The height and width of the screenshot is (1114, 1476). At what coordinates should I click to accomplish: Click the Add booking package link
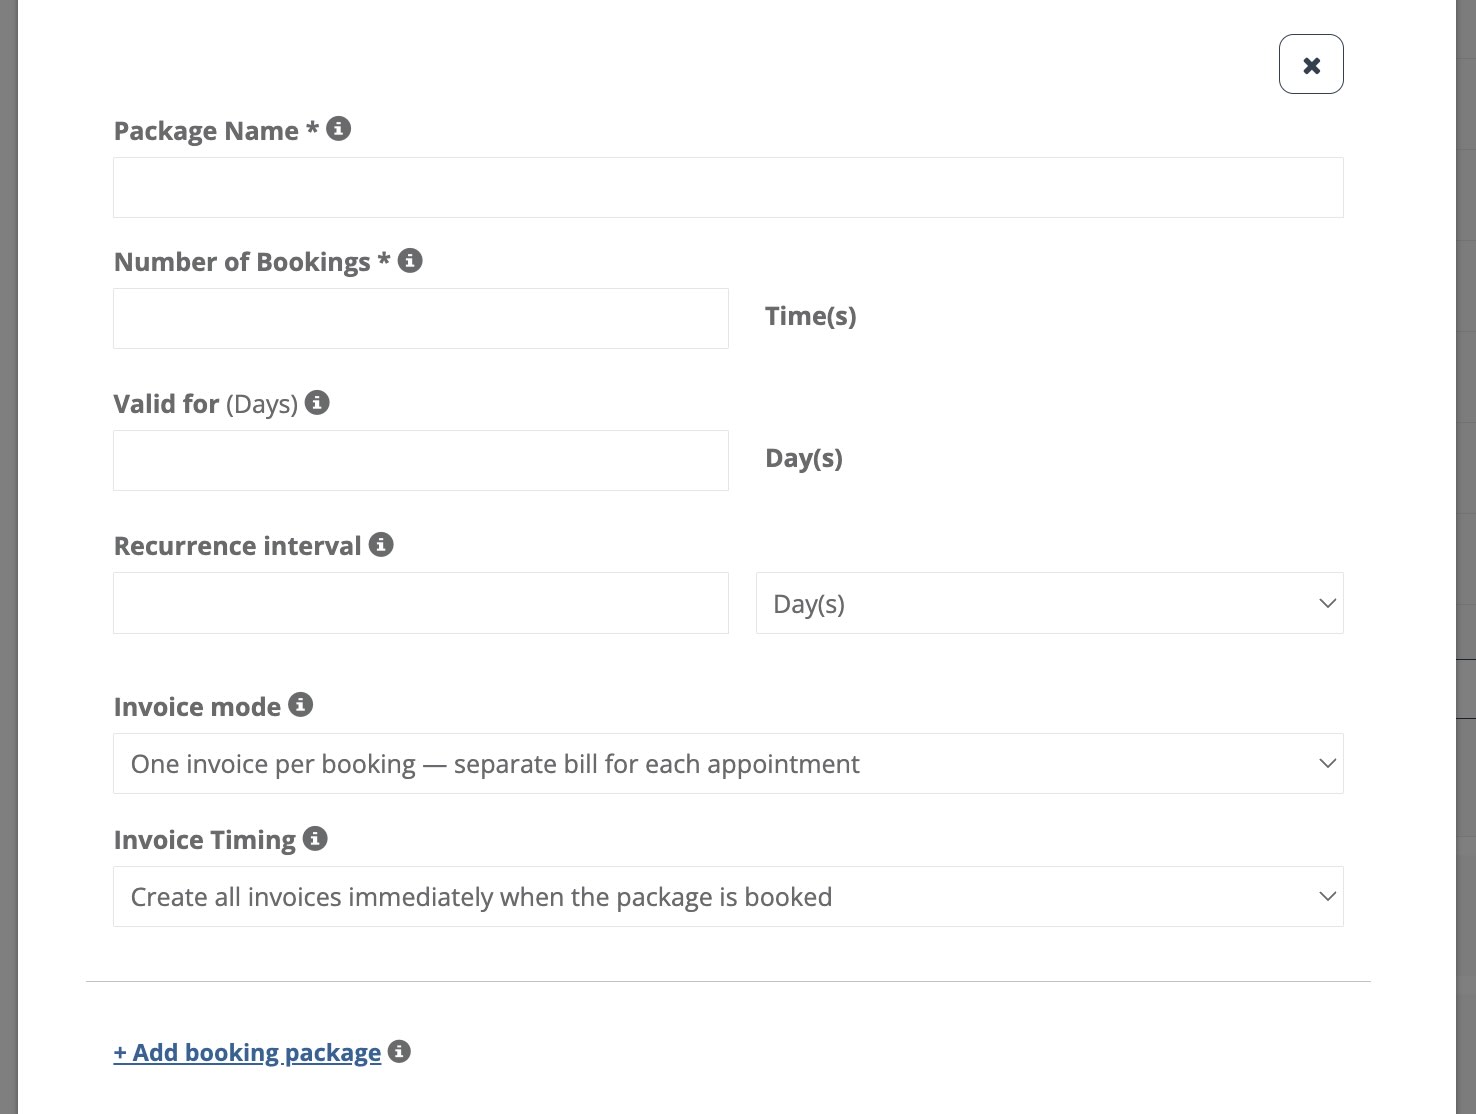(x=247, y=1053)
